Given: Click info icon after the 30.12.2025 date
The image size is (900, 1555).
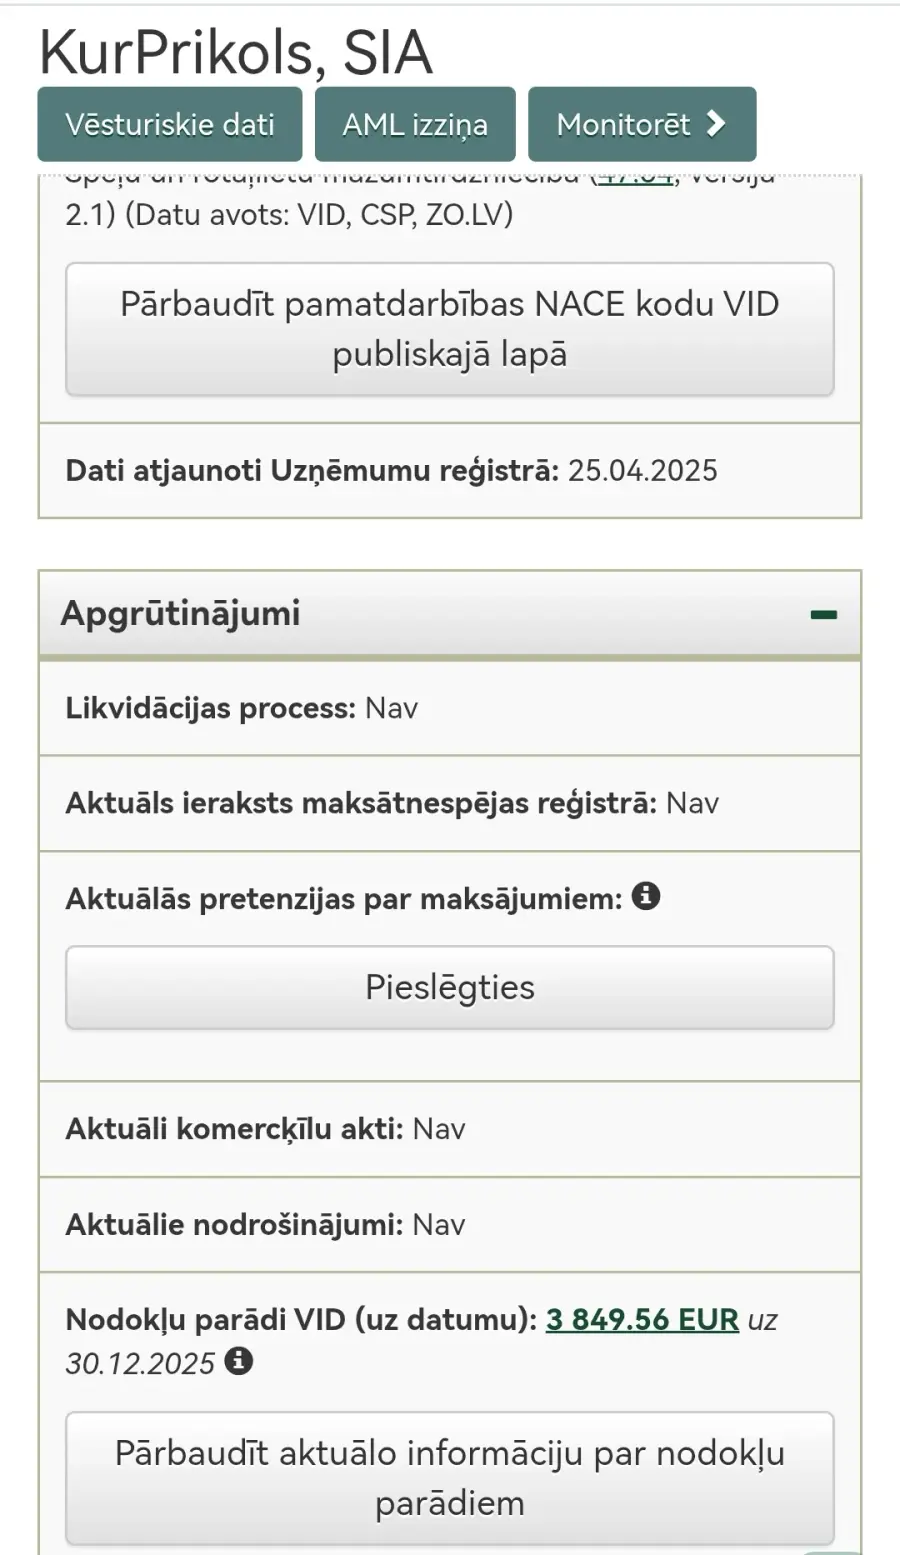Looking at the screenshot, I should (238, 1361).
